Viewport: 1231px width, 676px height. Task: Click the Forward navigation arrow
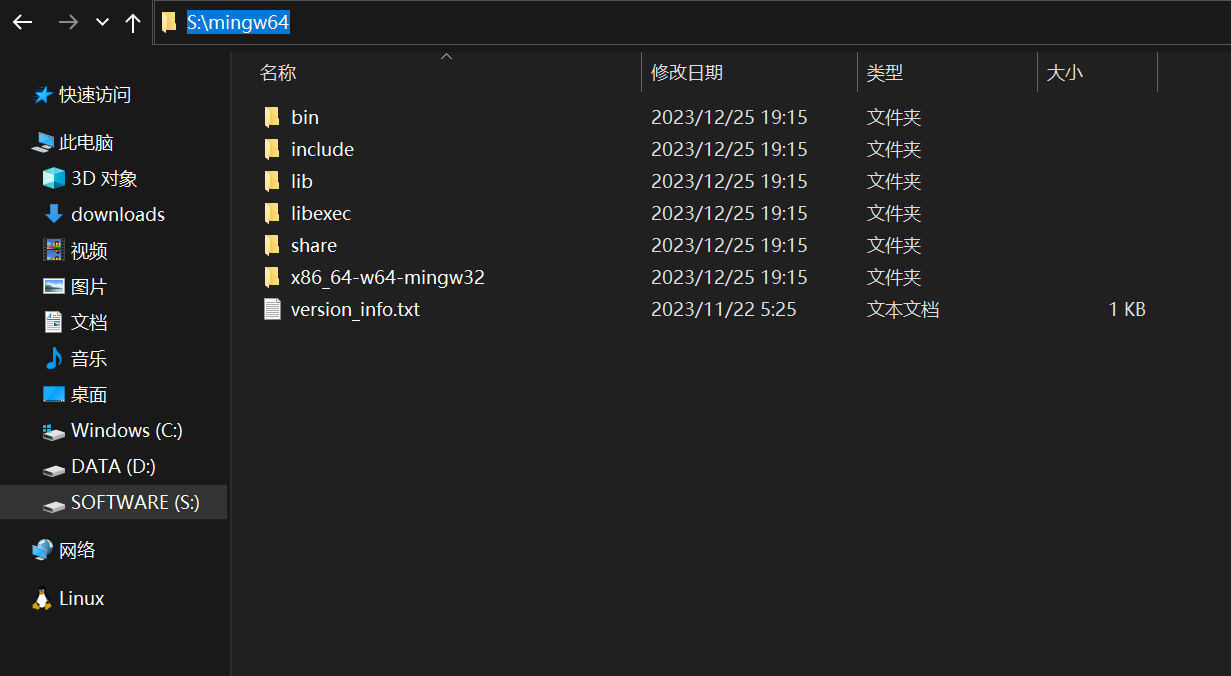point(68,22)
